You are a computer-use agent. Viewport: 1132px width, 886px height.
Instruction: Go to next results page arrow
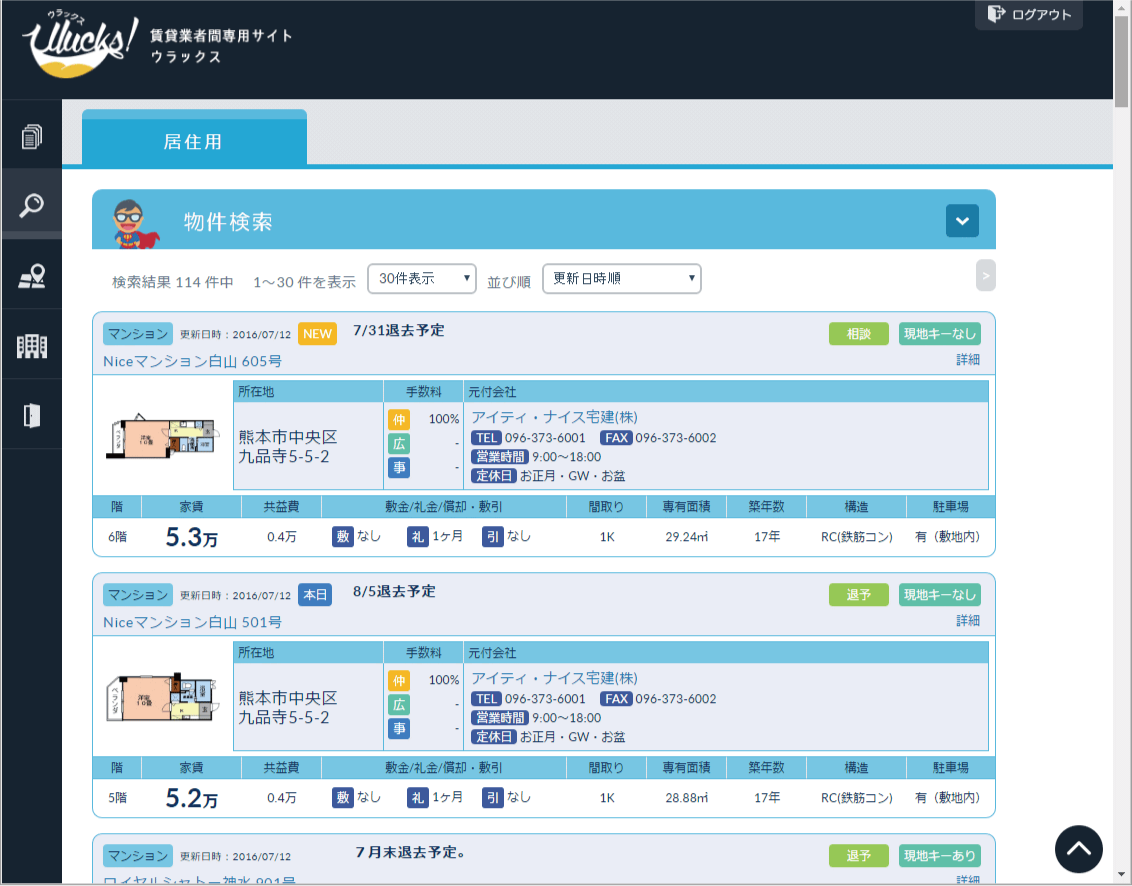pyautogui.click(x=985, y=276)
